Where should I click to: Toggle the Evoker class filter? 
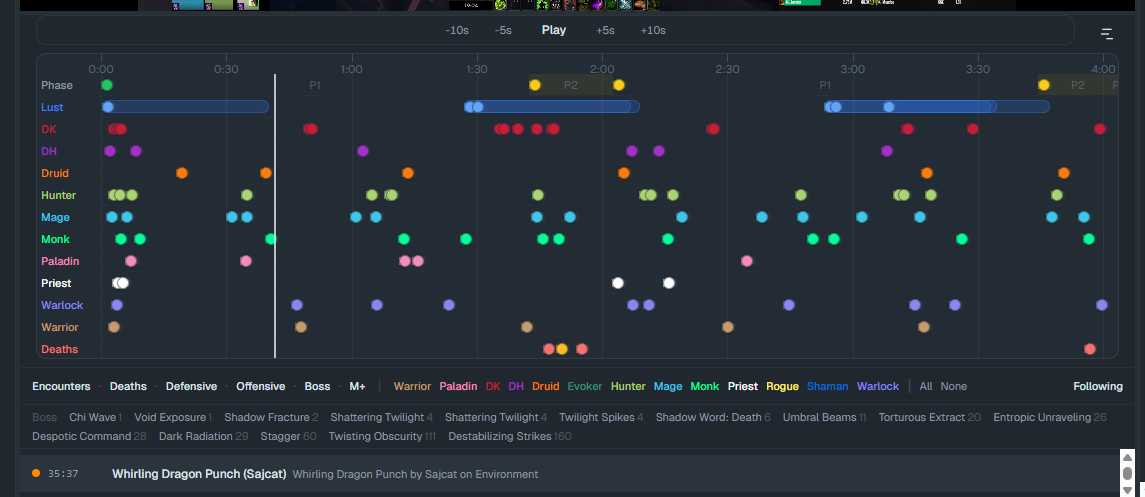[585, 386]
